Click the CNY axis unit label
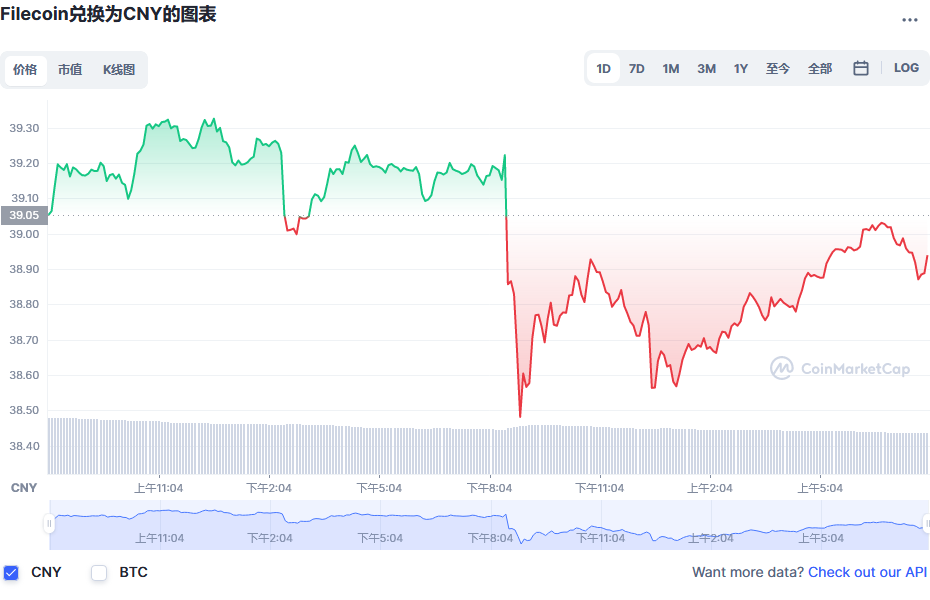The image size is (930, 600). (x=24, y=488)
